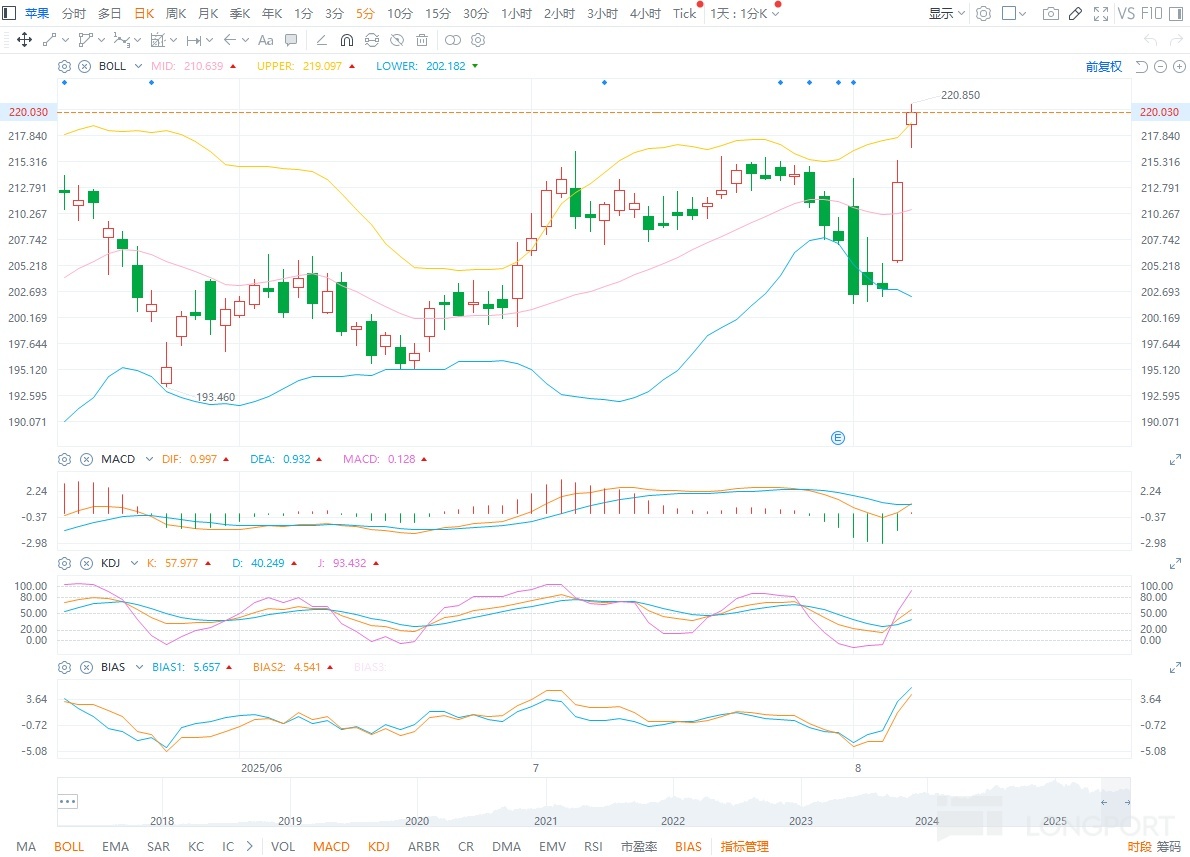Toggle off the MACD indicator in bottom bar

pyautogui.click(x=331, y=846)
